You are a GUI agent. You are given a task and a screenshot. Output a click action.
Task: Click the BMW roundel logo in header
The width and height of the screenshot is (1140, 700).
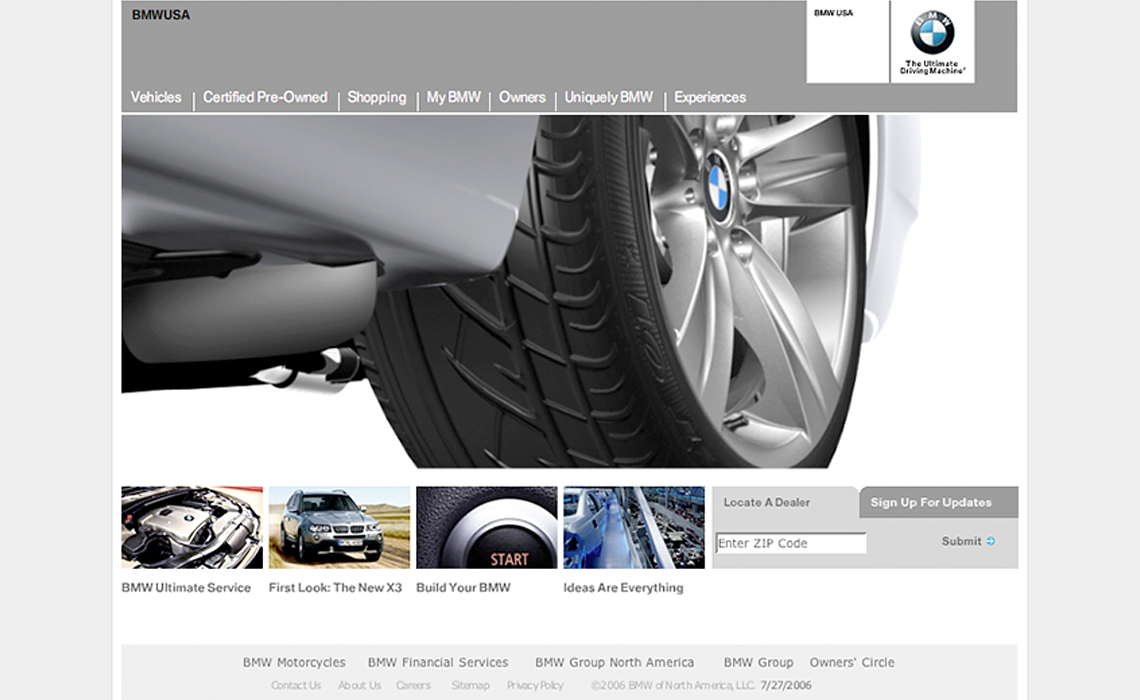pos(932,32)
